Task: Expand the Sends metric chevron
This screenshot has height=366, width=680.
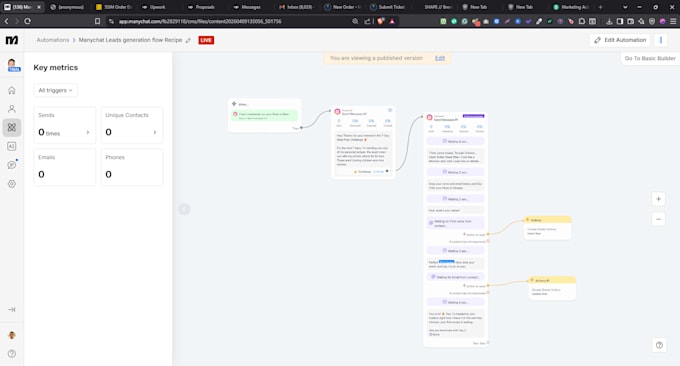Action: [x=88, y=132]
